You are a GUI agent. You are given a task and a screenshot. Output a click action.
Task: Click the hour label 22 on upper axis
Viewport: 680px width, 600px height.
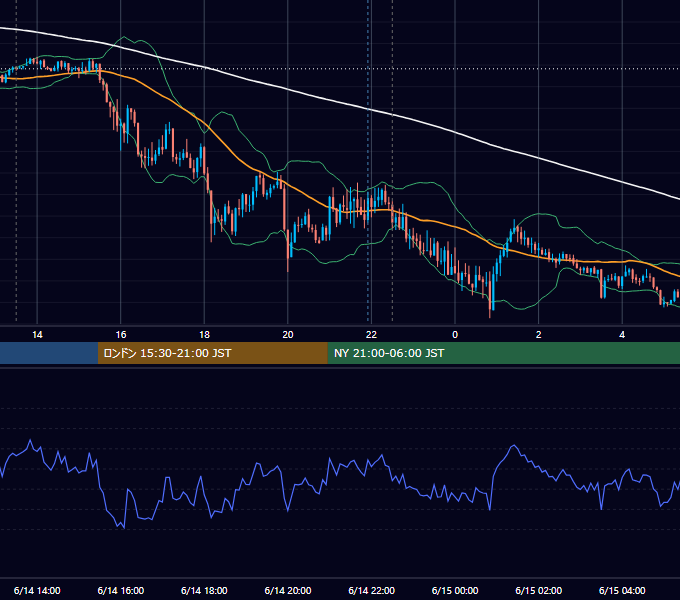371,335
